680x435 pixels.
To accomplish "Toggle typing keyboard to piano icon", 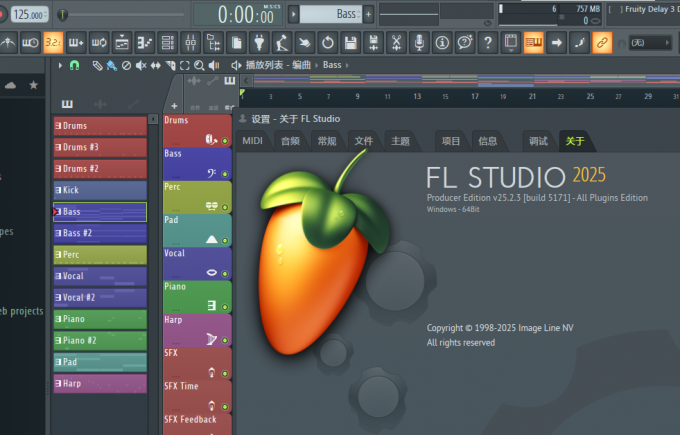I will tap(534, 43).
